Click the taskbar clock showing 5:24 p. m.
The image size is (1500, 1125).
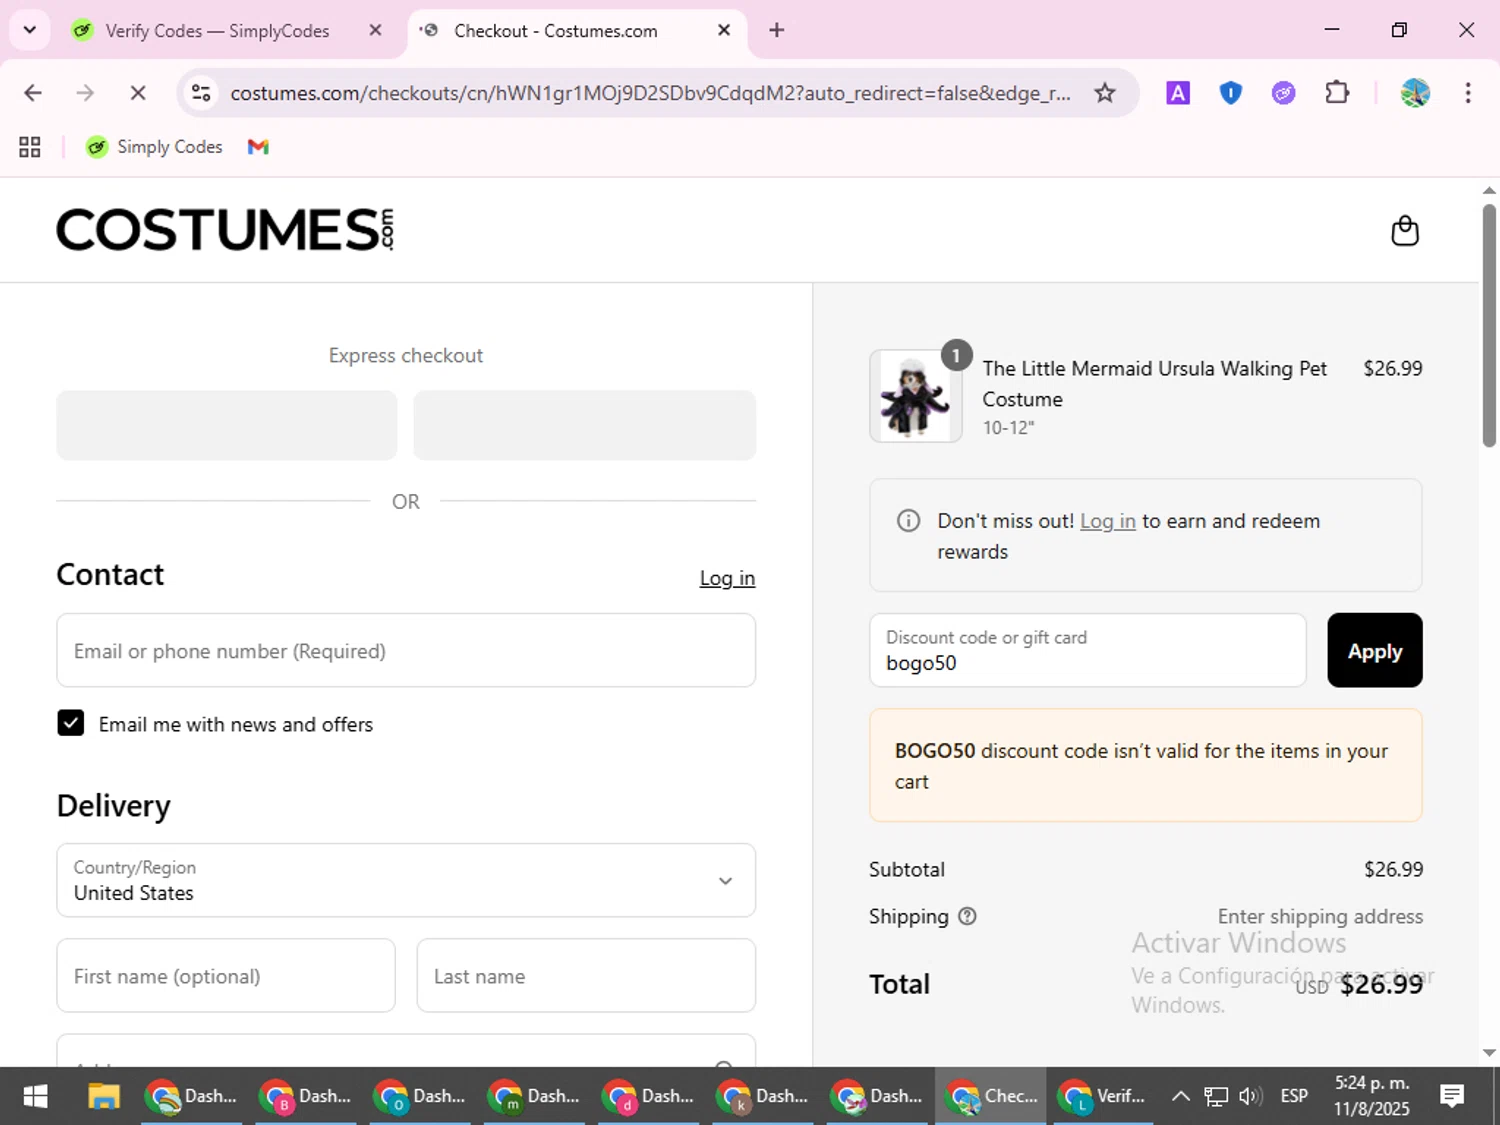click(1371, 1096)
